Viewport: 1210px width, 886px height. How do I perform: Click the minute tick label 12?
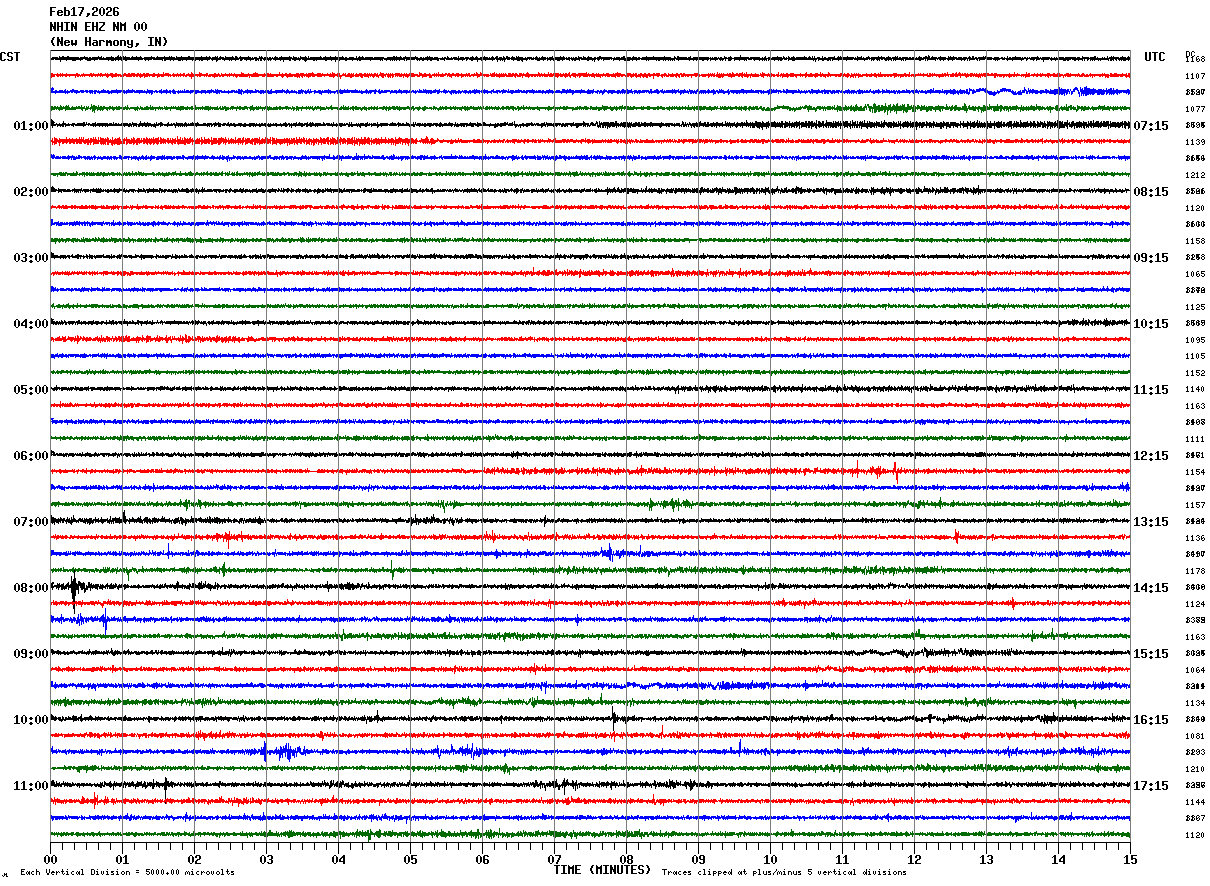pos(914,859)
